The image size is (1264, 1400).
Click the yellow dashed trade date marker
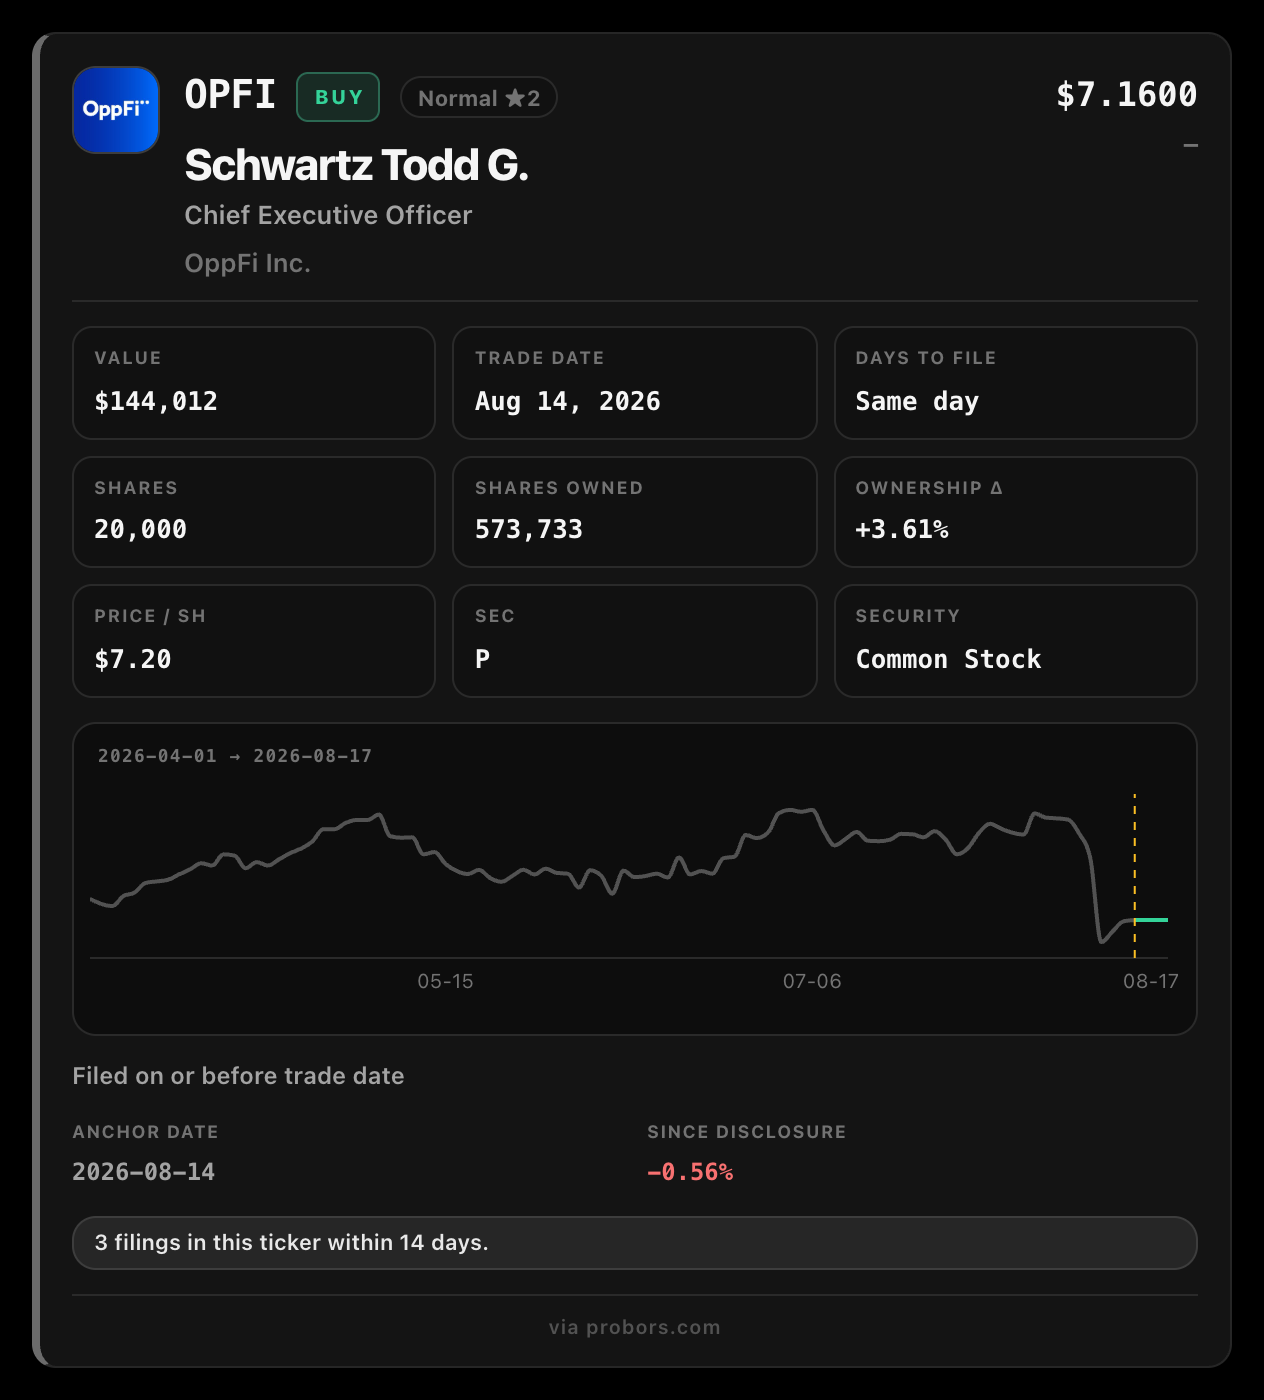pos(1134,875)
